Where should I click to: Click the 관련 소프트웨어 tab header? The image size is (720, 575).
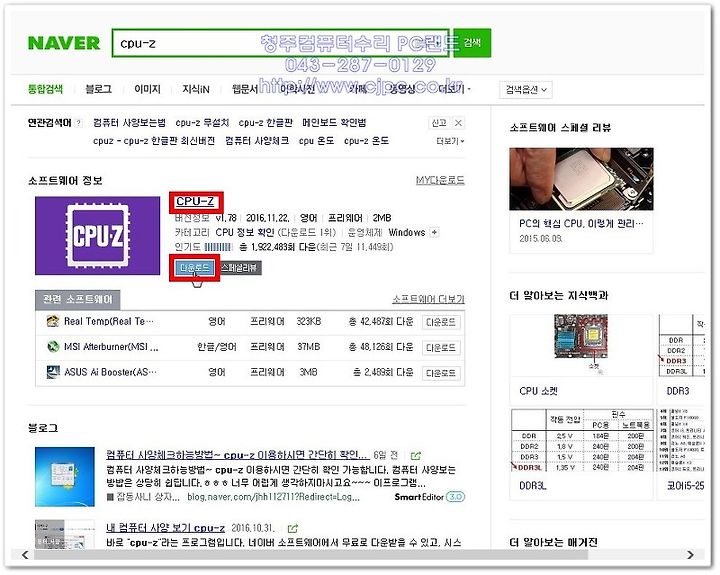(78, 300)
